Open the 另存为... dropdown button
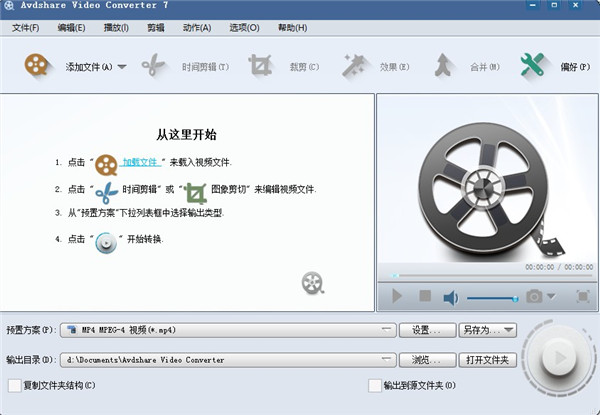The height and width of the screenshot is (415, 600). pyautogui.click(x=488, y=330)
